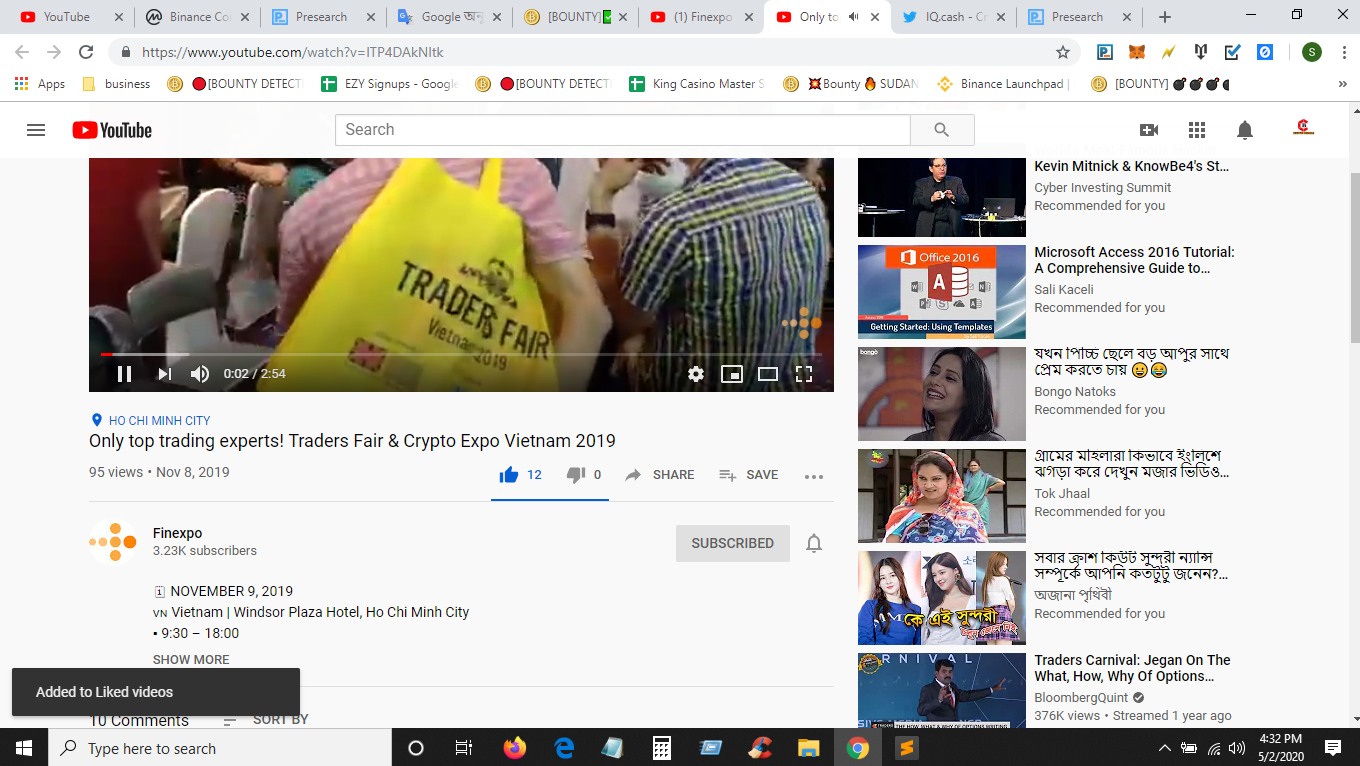Click the SUBSCRIBED button
Image resolution: width=1360 pixels, height=766 pixels.
[x=733, y=543]
